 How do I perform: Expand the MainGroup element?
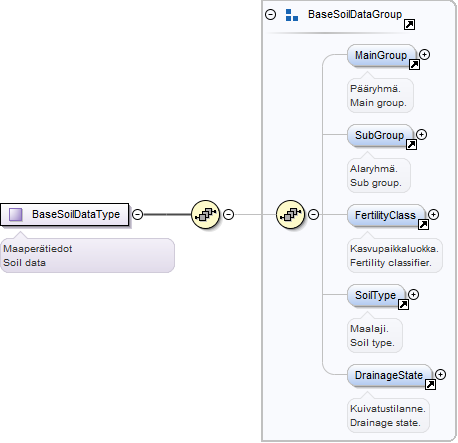point(424,54)
